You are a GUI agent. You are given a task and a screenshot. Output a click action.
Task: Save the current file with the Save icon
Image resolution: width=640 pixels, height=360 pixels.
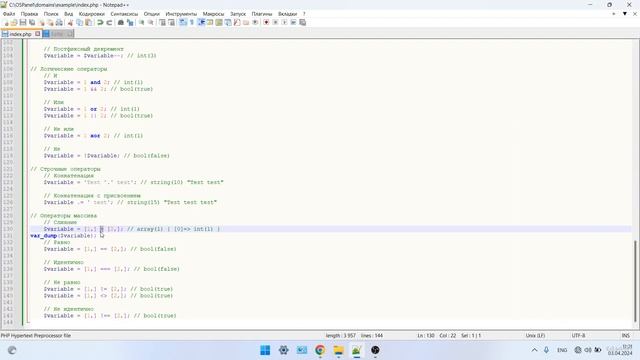(x=23, y=22)
